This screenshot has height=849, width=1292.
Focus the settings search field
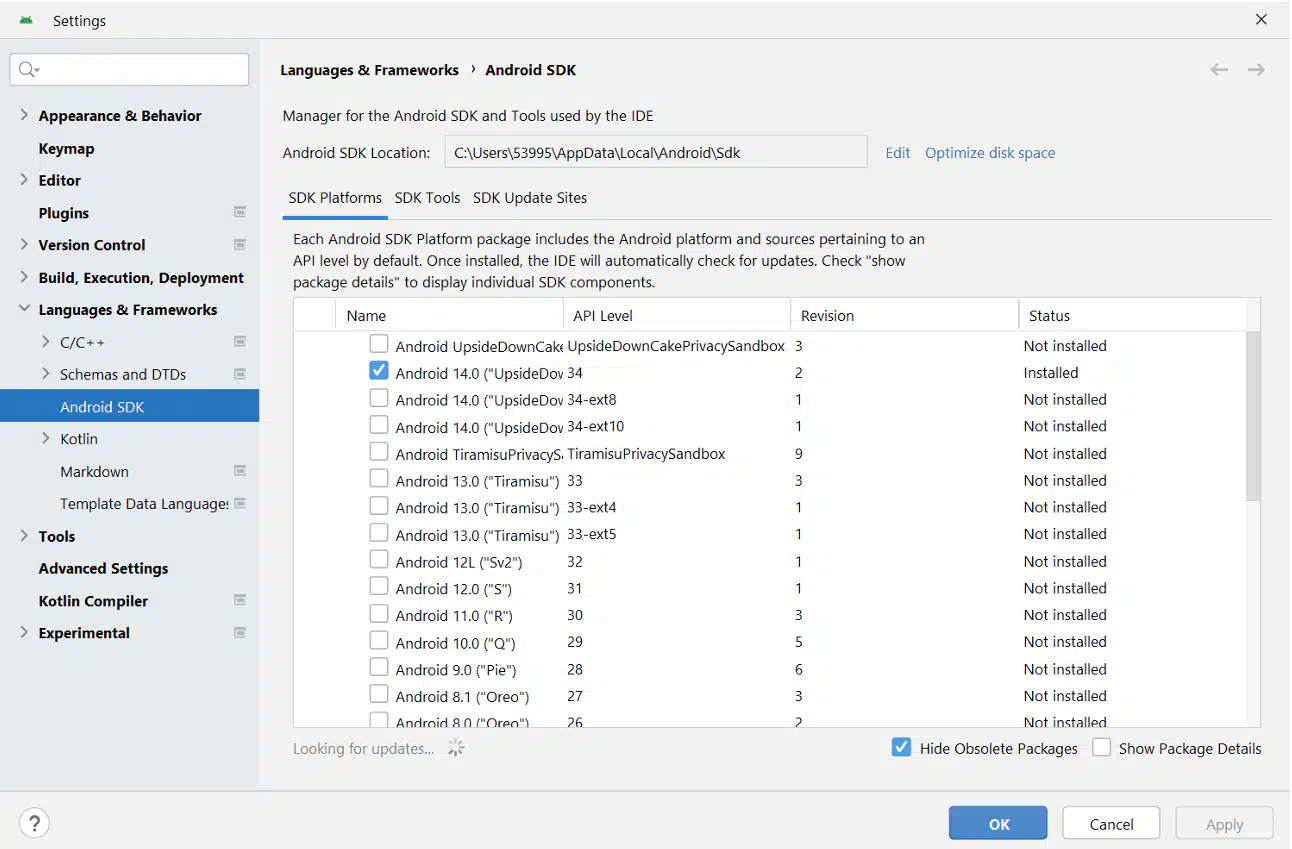point(129,69)
